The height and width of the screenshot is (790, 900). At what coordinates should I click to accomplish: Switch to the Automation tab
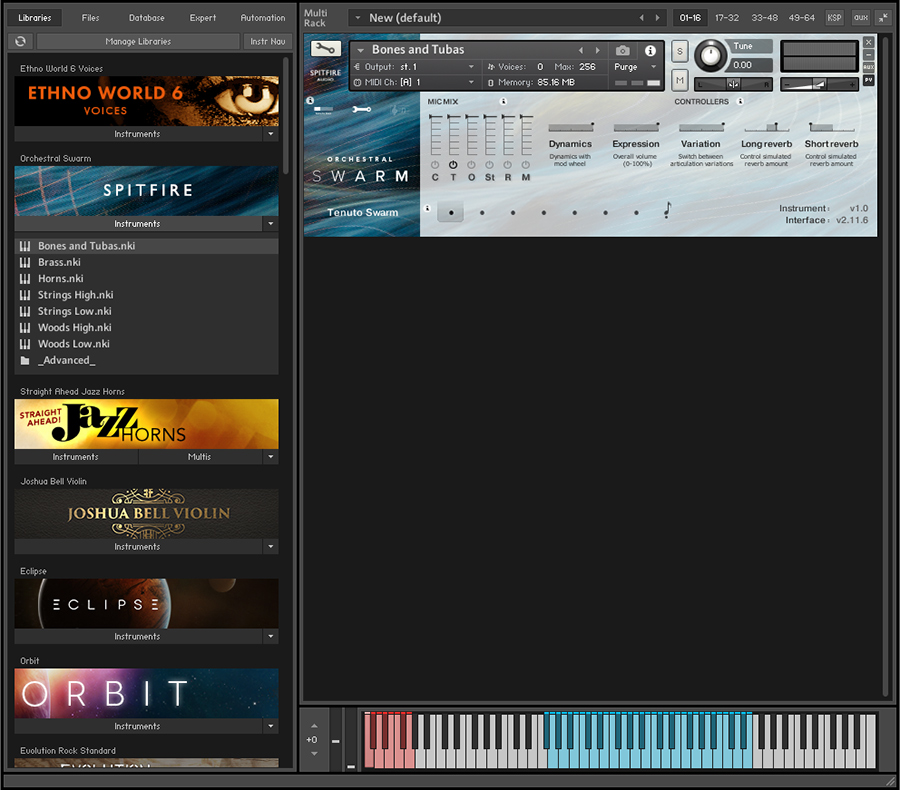click(263, 18)
